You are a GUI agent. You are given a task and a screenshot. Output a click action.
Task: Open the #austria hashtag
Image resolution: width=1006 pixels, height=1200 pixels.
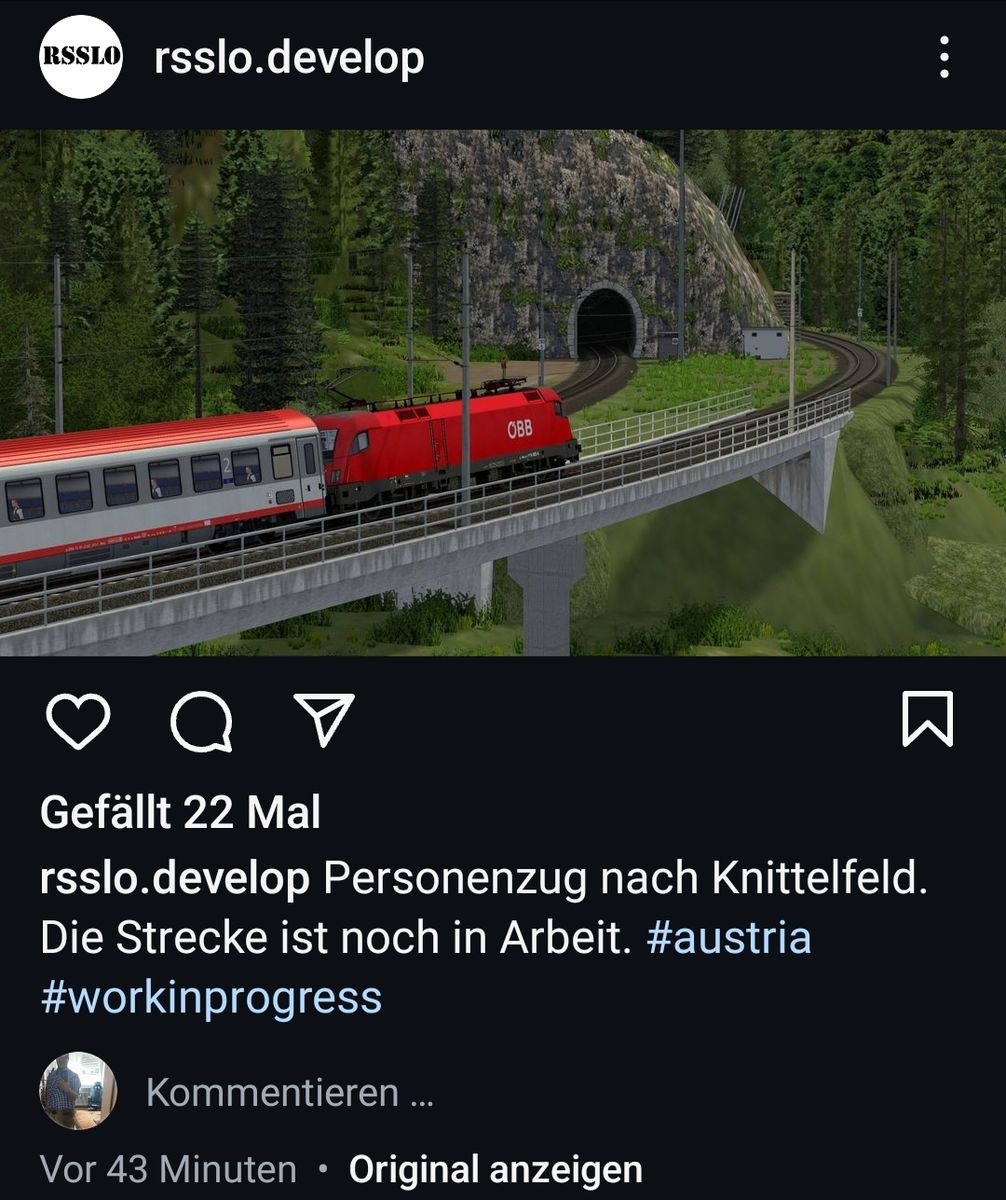[728, 939]
